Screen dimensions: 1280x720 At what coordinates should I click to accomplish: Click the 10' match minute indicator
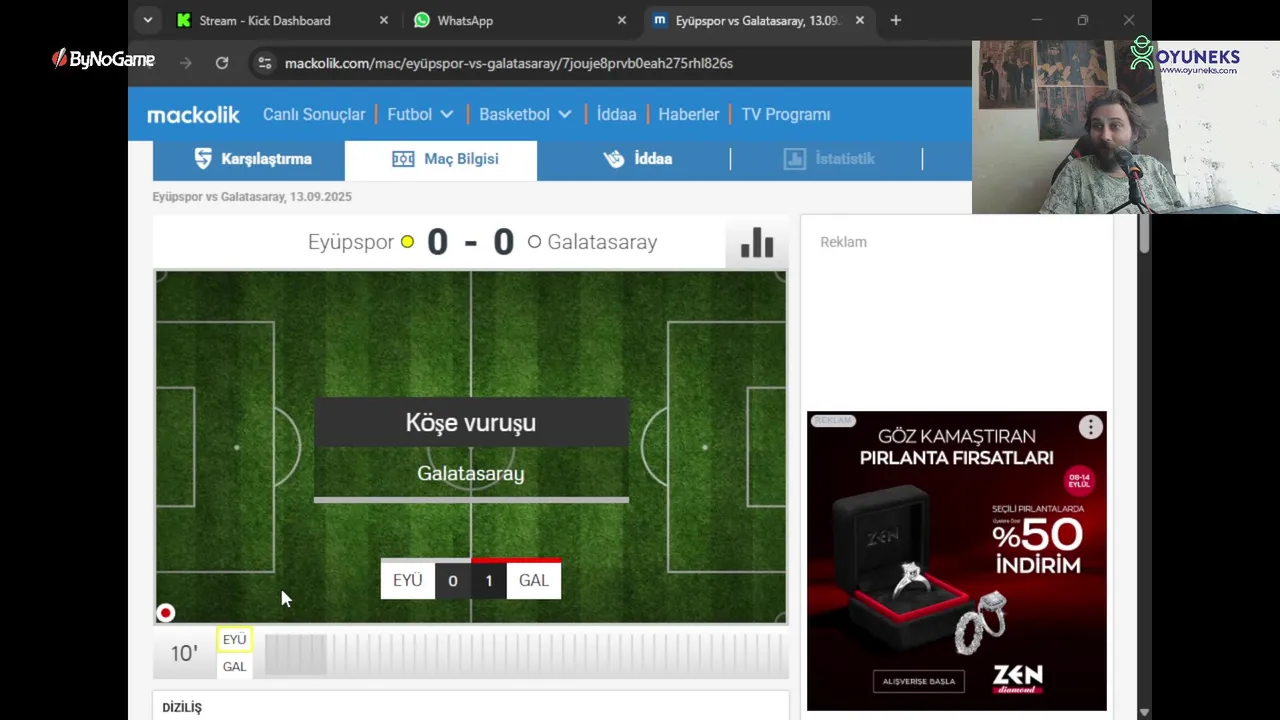(184, 654)
